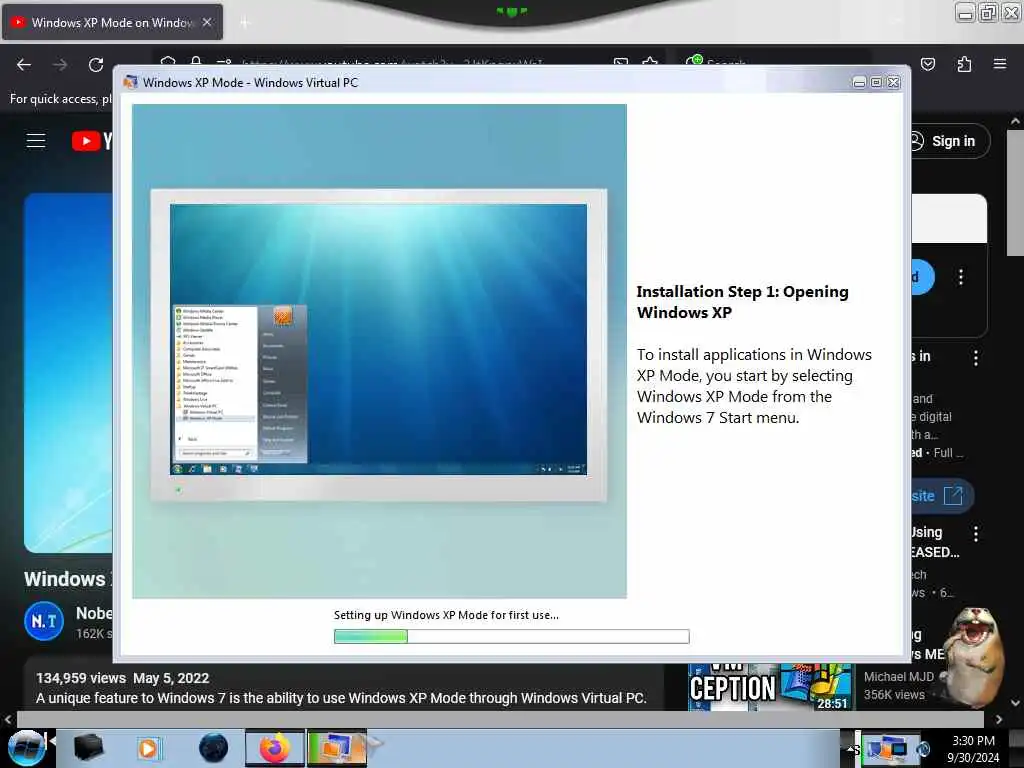Open the taskbar clock showing 3:30 PM
Image resolution: width=1024 pixels, height=768 pixels.
[x=973, y=749]
